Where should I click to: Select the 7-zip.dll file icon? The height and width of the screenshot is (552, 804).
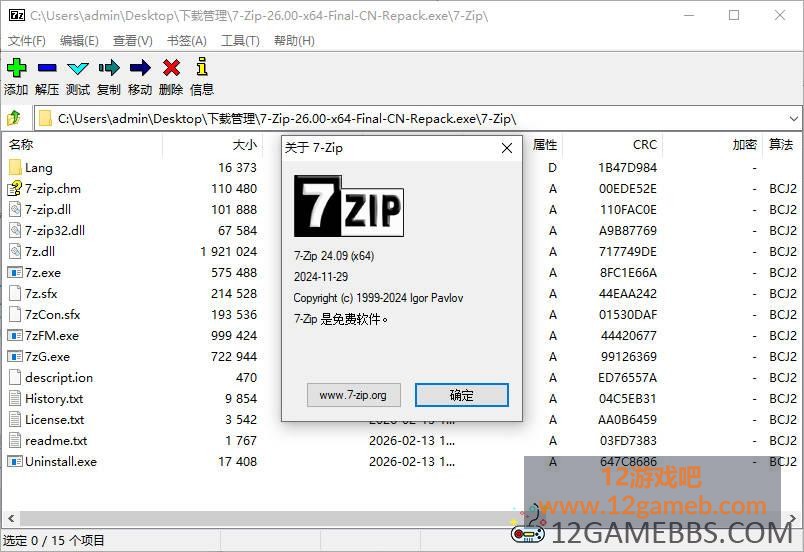click(15, 209)
